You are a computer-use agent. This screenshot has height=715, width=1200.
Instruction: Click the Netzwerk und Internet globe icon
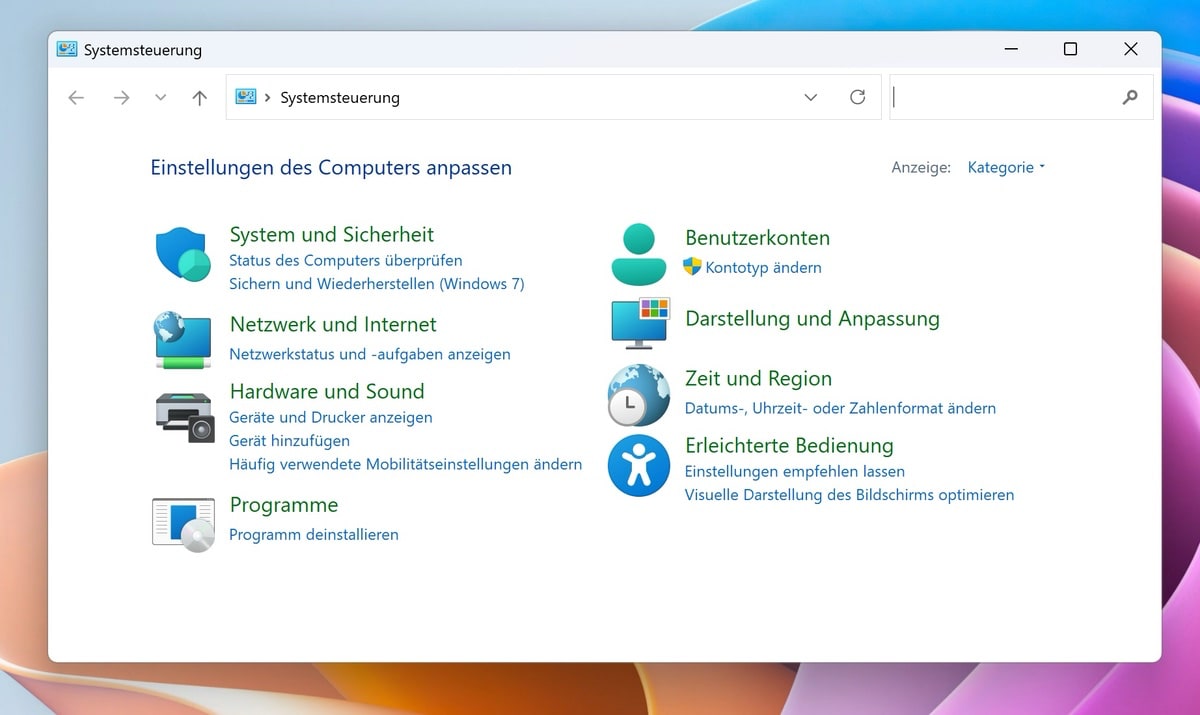click(x=182, y=340)
